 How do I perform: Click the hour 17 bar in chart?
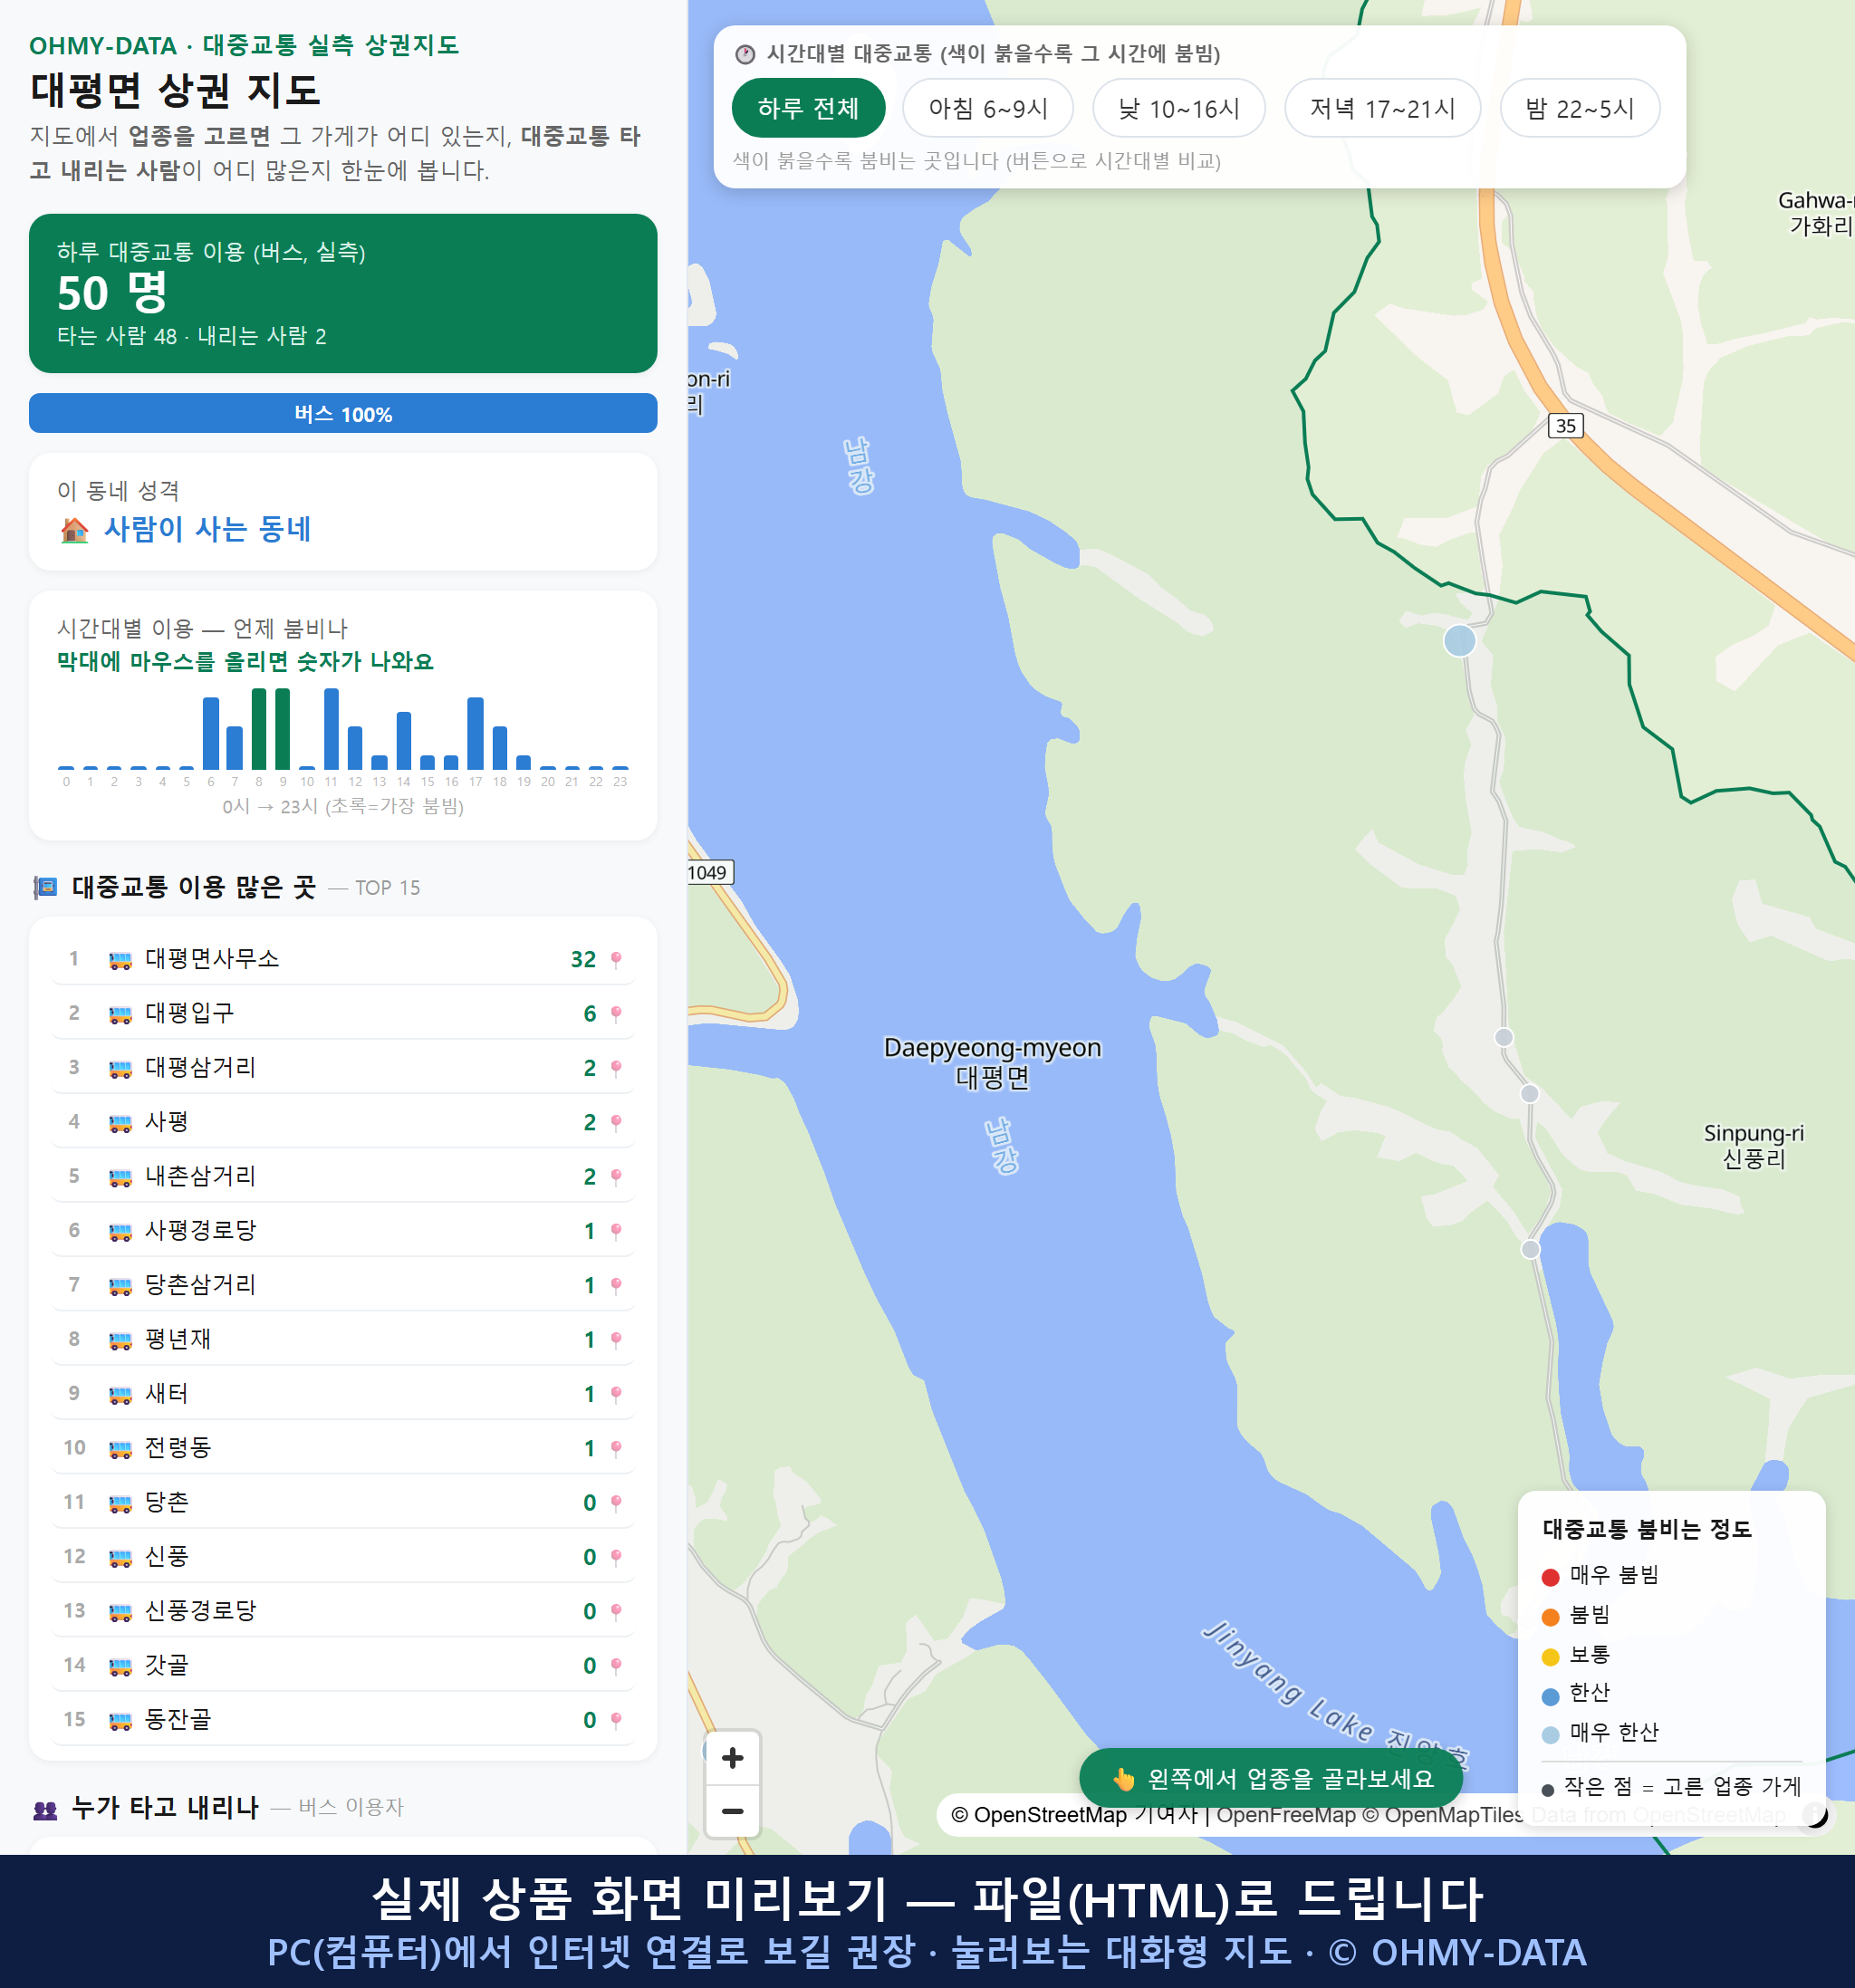click(x=476, y=733)
